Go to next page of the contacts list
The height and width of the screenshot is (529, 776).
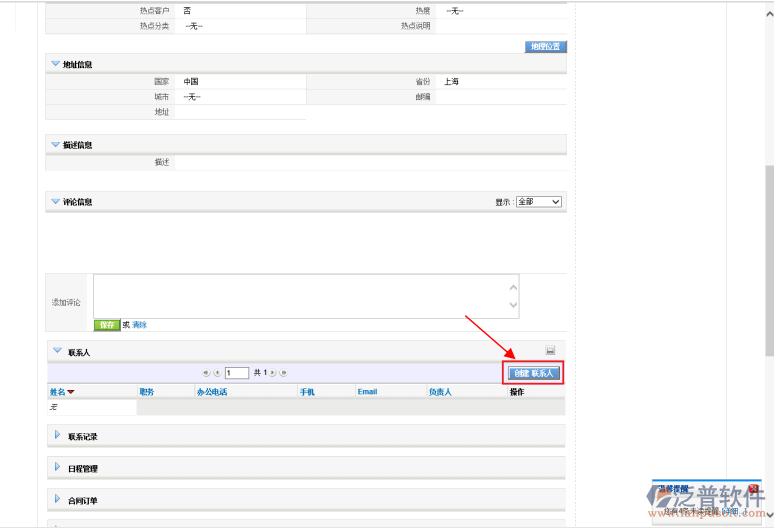point(273,373)
